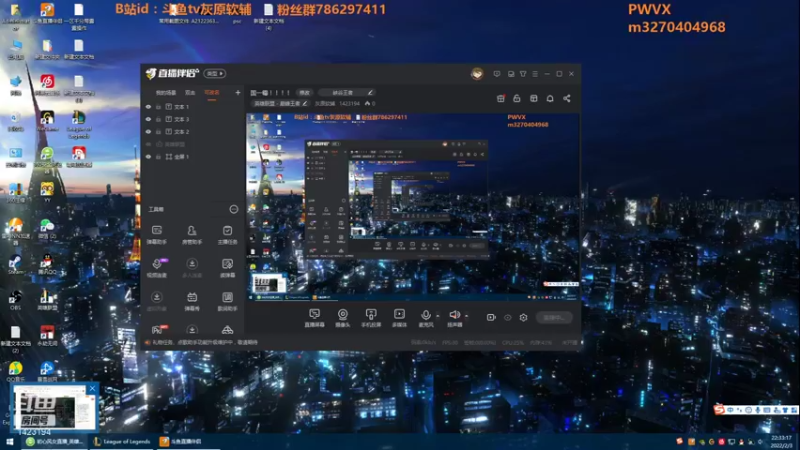Click the stream preview canvas

(413, 207)
